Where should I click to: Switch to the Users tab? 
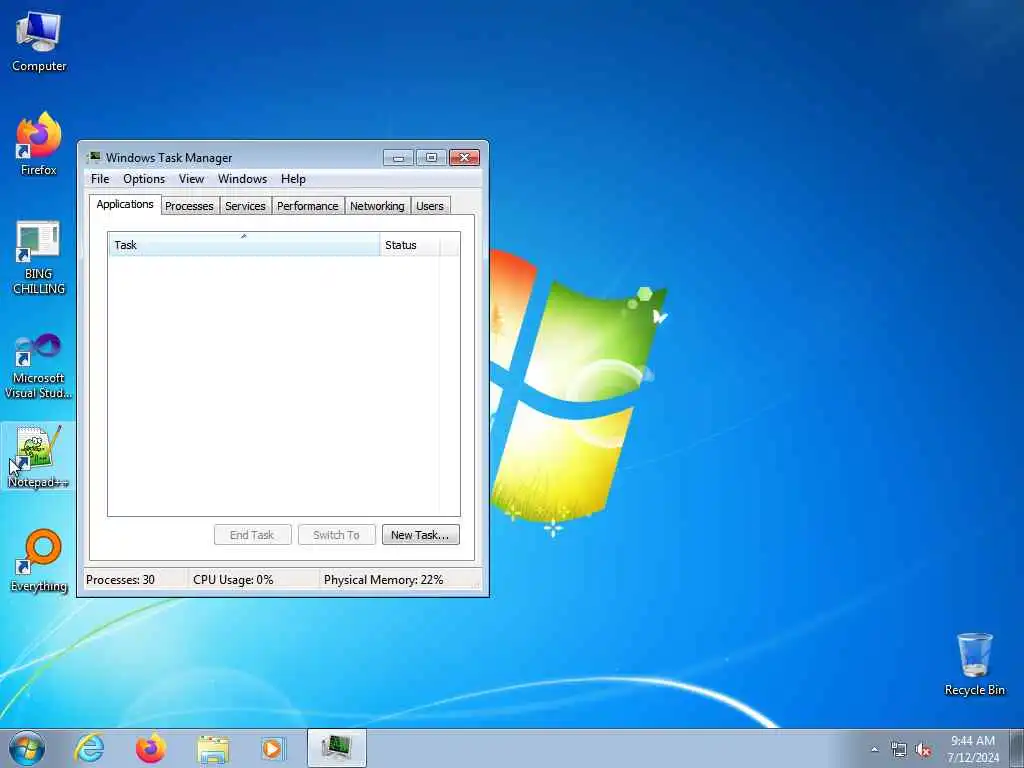[430, 206]
